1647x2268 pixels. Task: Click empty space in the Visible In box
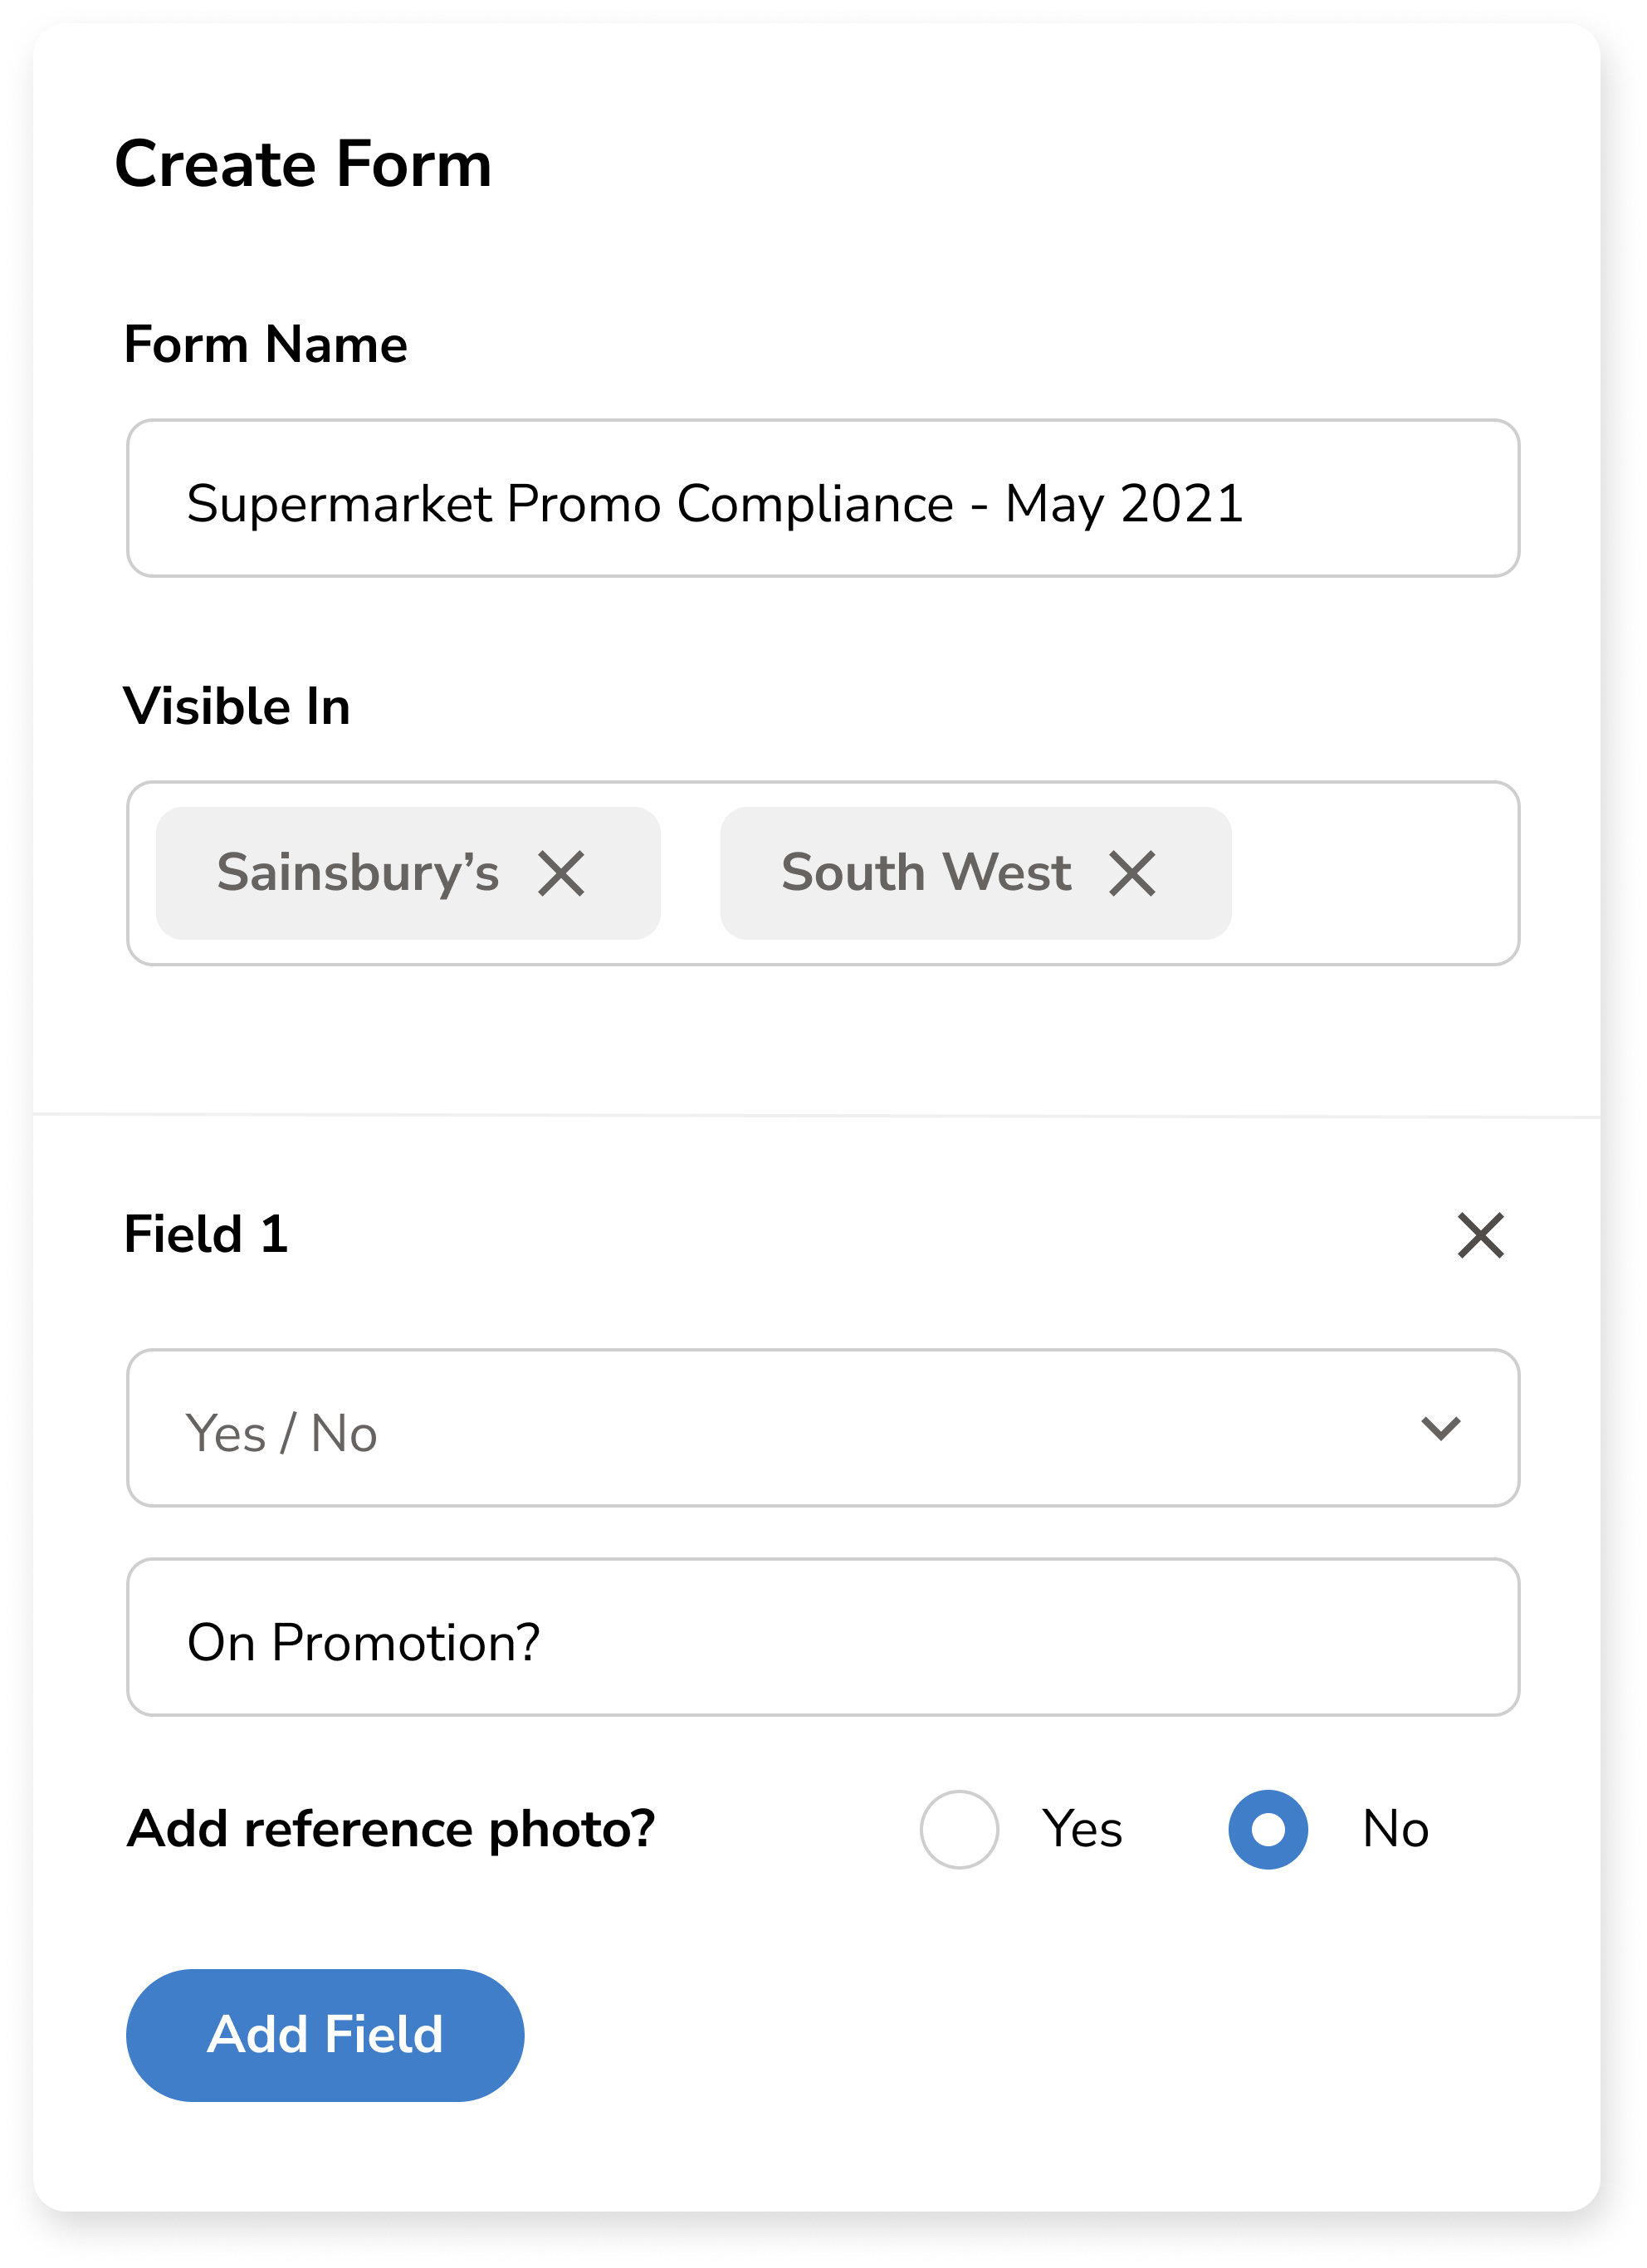pyautogui.click(x=1375, y=873)
